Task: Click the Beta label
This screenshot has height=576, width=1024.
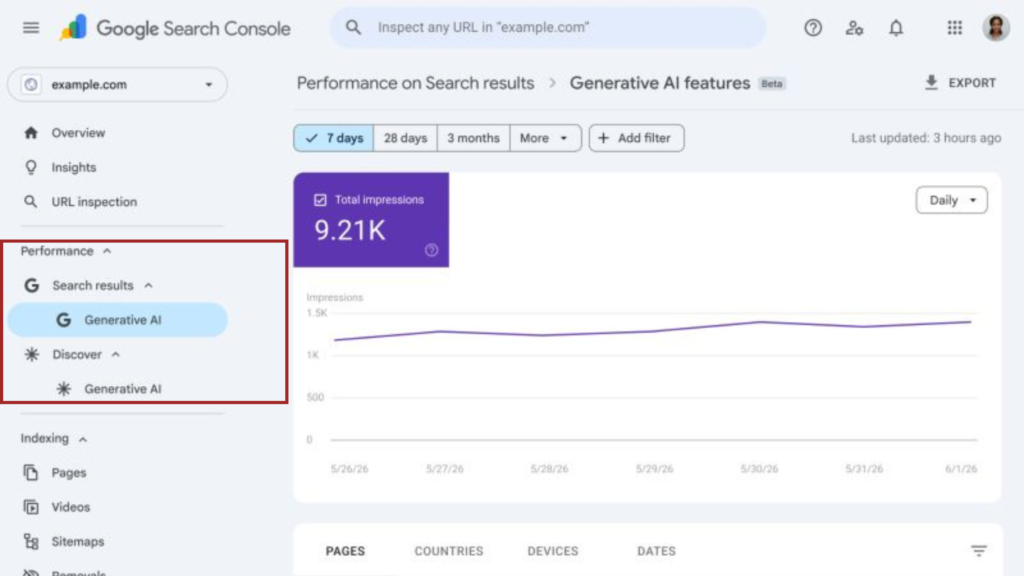Action: (x=772, y=84)
